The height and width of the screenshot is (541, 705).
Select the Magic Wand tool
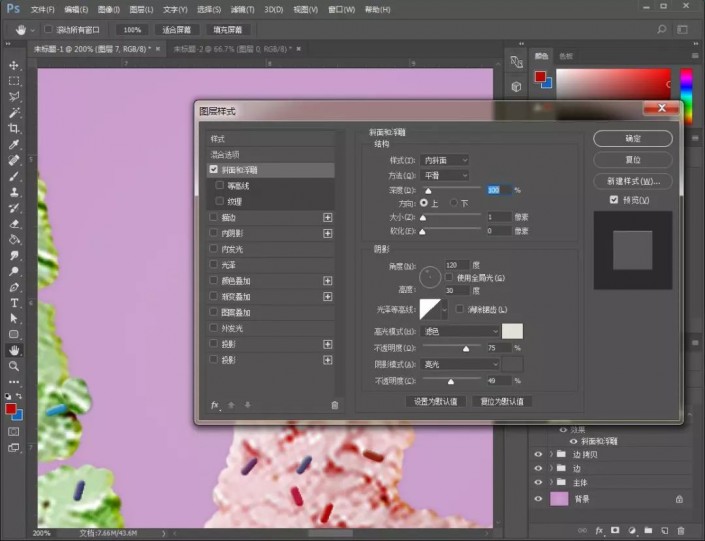(14, 112)
